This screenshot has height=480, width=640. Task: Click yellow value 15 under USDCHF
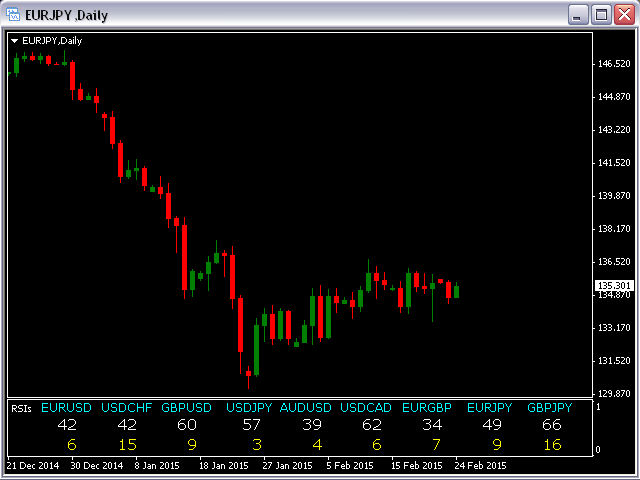pos(127,444)
